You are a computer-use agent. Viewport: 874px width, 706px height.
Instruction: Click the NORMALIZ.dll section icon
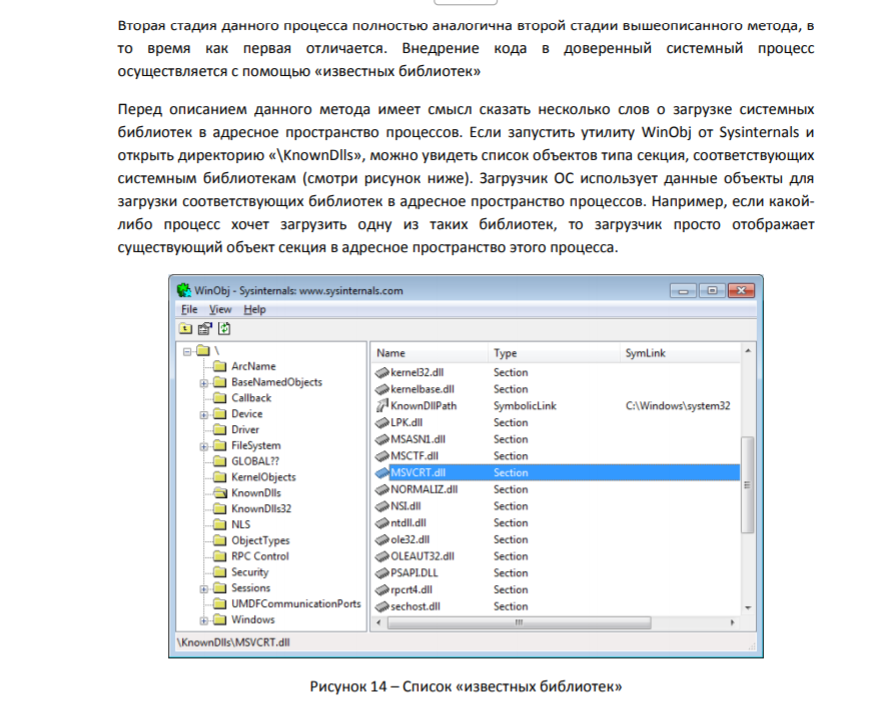click(x=382, y=489)
